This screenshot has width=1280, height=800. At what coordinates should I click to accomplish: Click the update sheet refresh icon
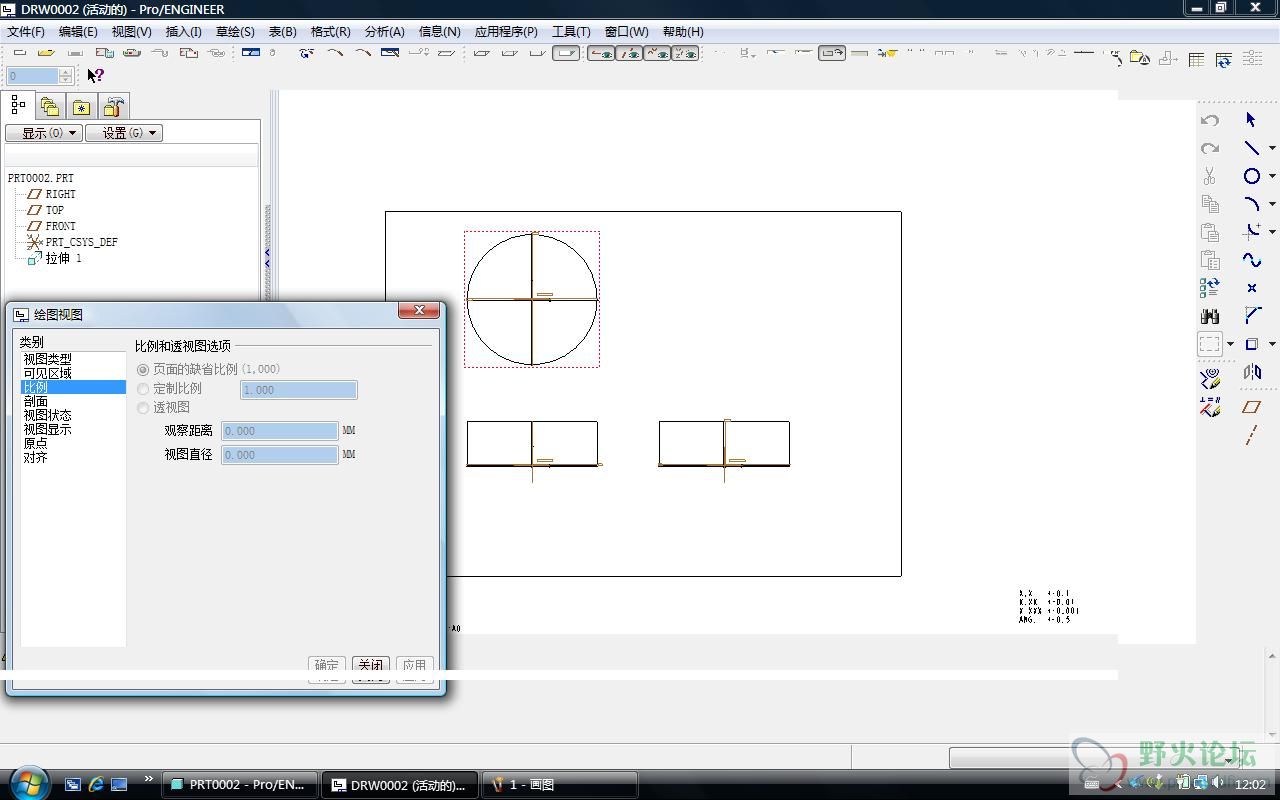click(1224, 60)
